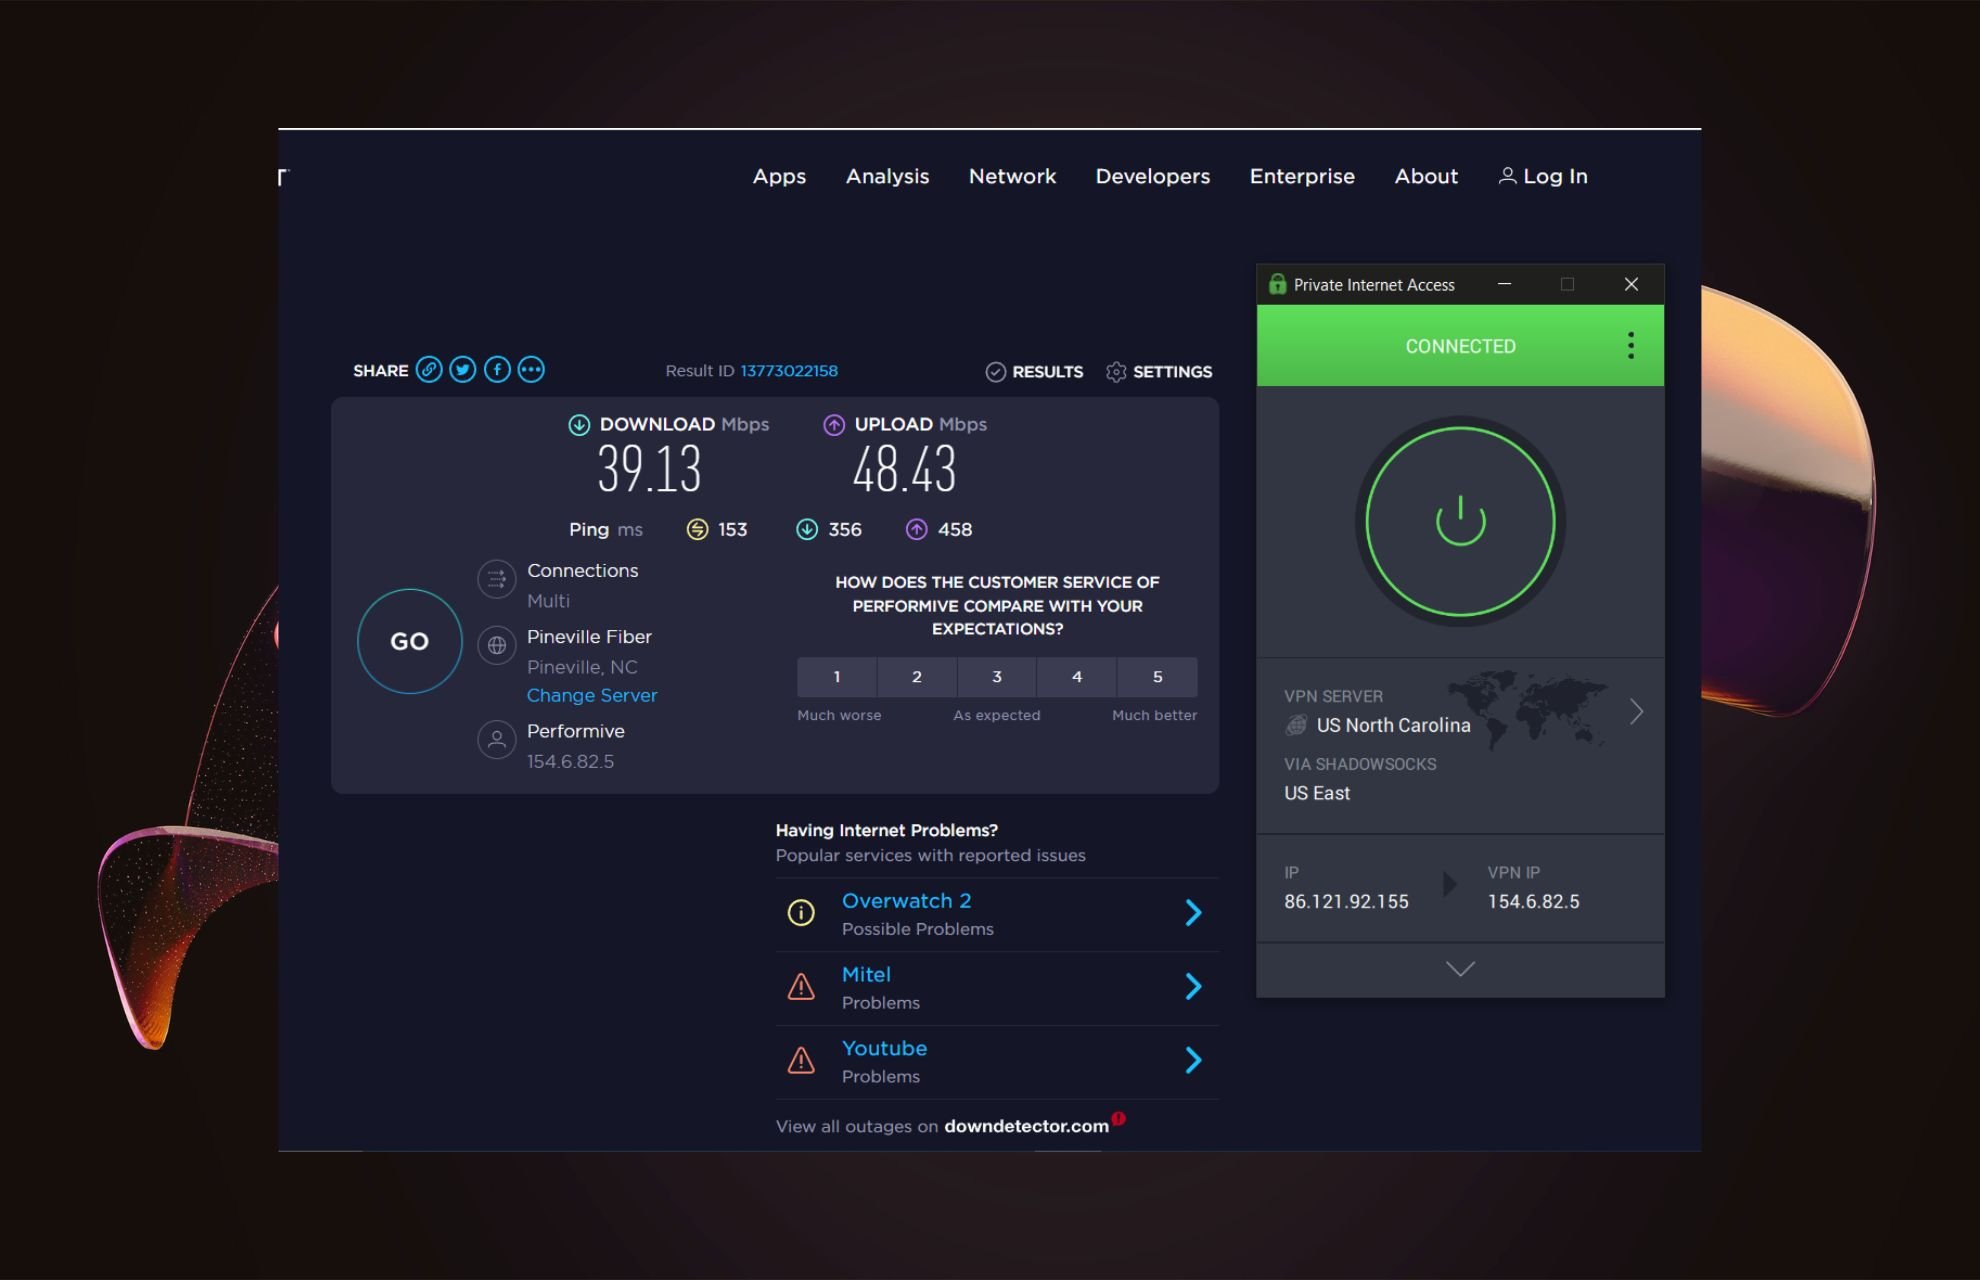Click the user icon next to Performive
Screen dimensions: 1980x1280
[497, 740]
